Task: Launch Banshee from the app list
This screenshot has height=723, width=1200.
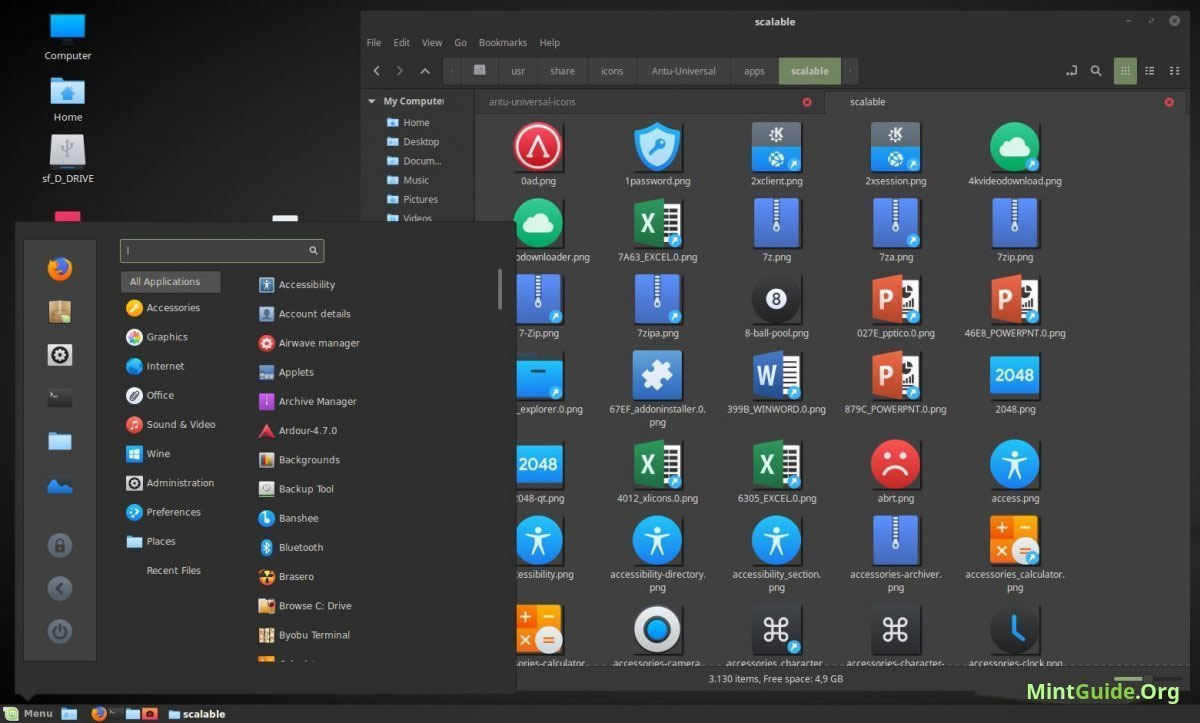Action: [x=288, y=518]
